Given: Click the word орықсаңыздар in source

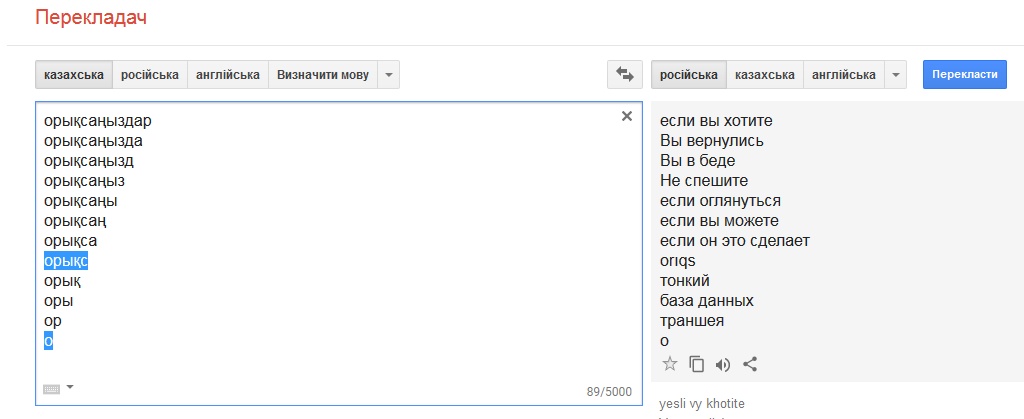Looking at the screenshot, I should pyautogui.click(x=98, y=121).
